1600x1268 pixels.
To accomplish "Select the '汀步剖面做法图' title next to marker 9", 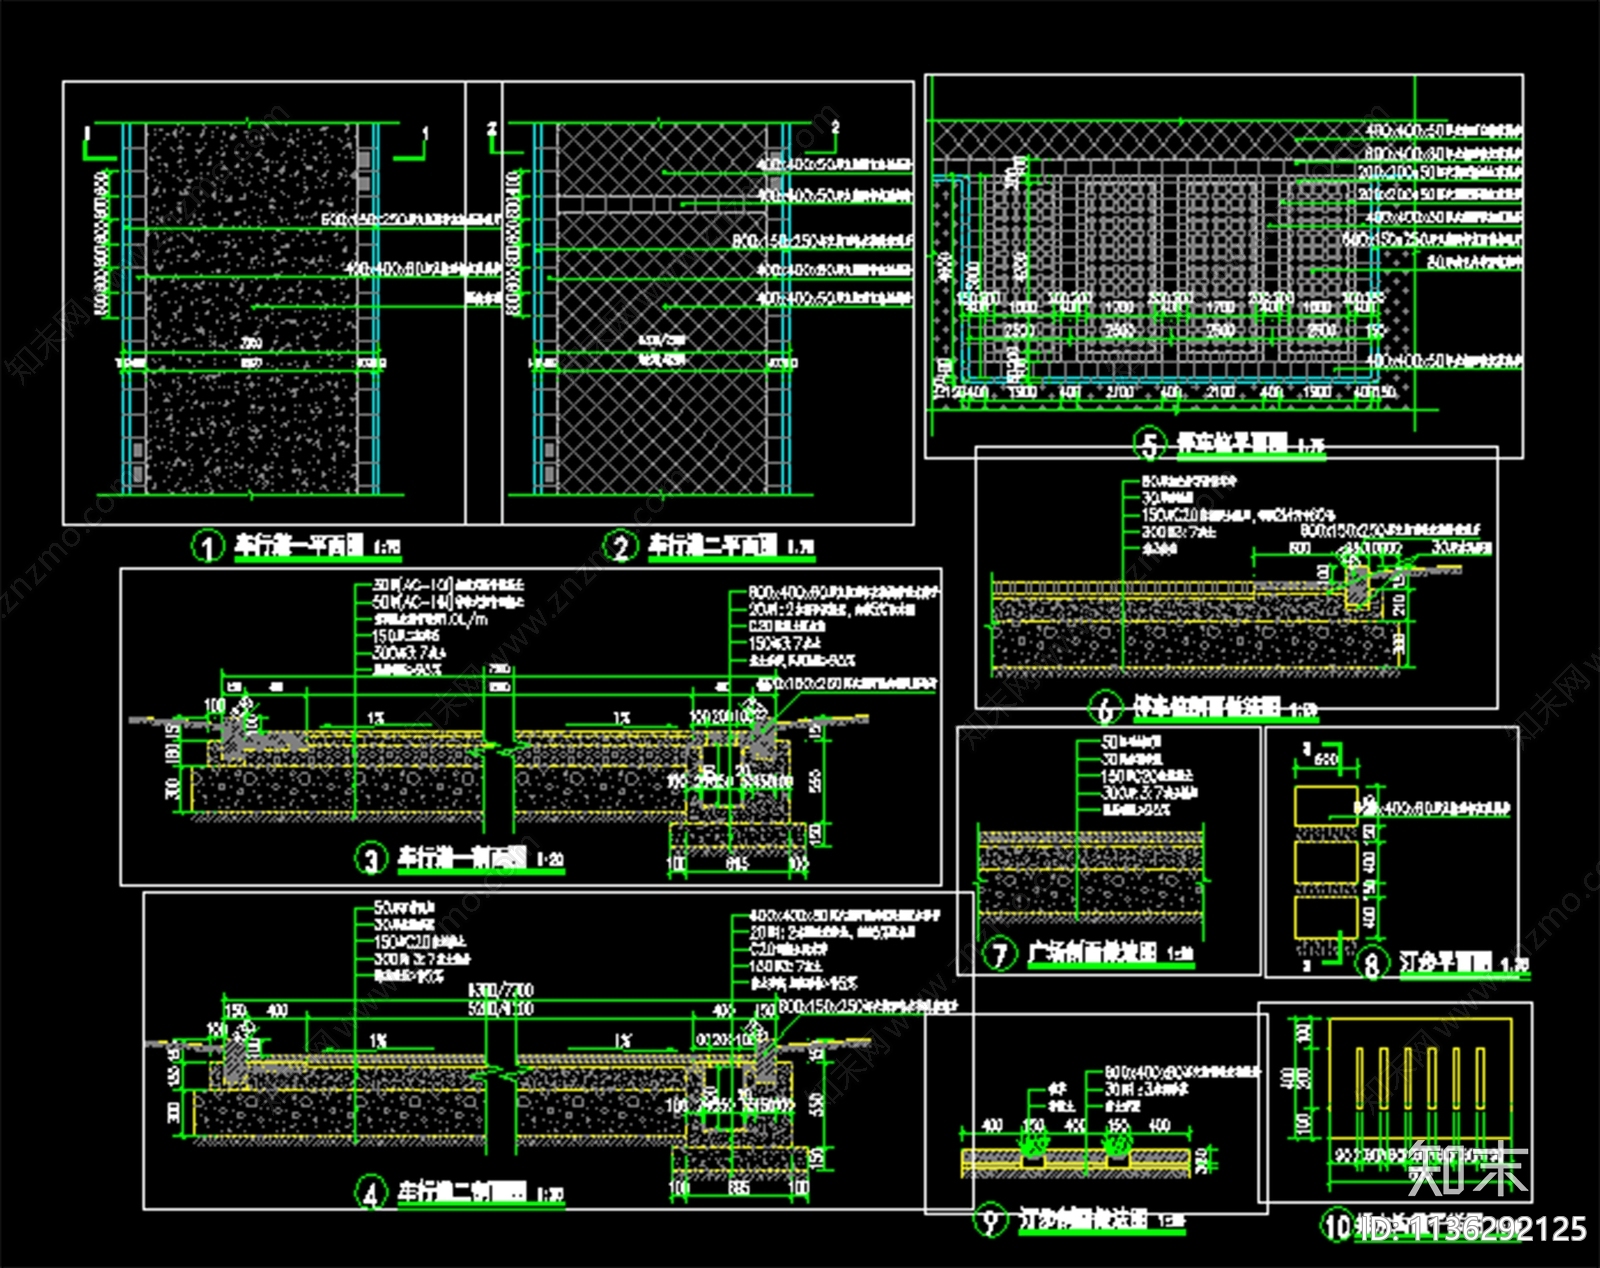I will click(x=1085, y=1219).
